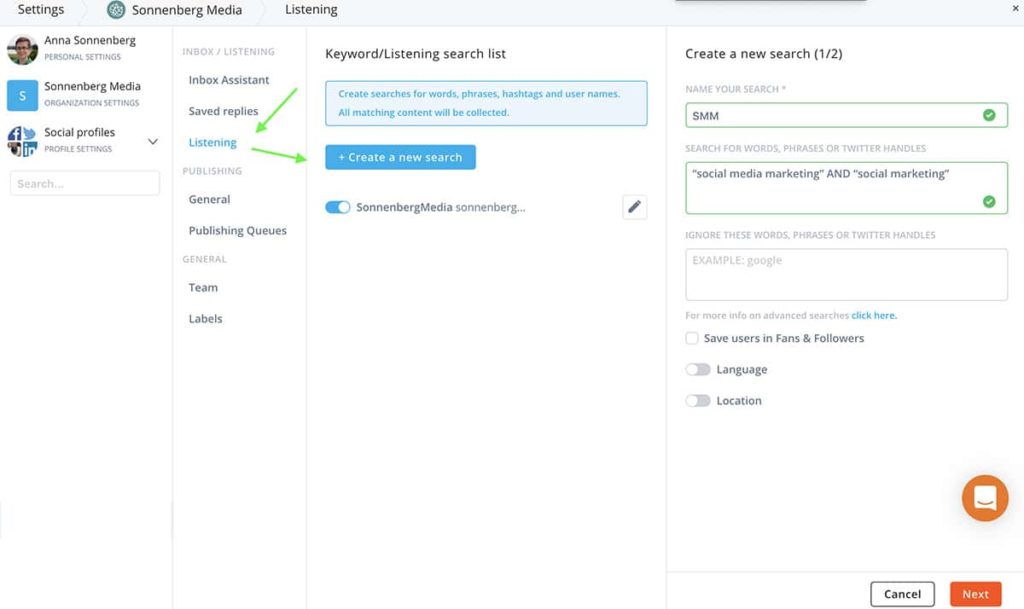1024x609 pixels.
Task: Cancel the new search creation
Action: click(x=902, y=594)
